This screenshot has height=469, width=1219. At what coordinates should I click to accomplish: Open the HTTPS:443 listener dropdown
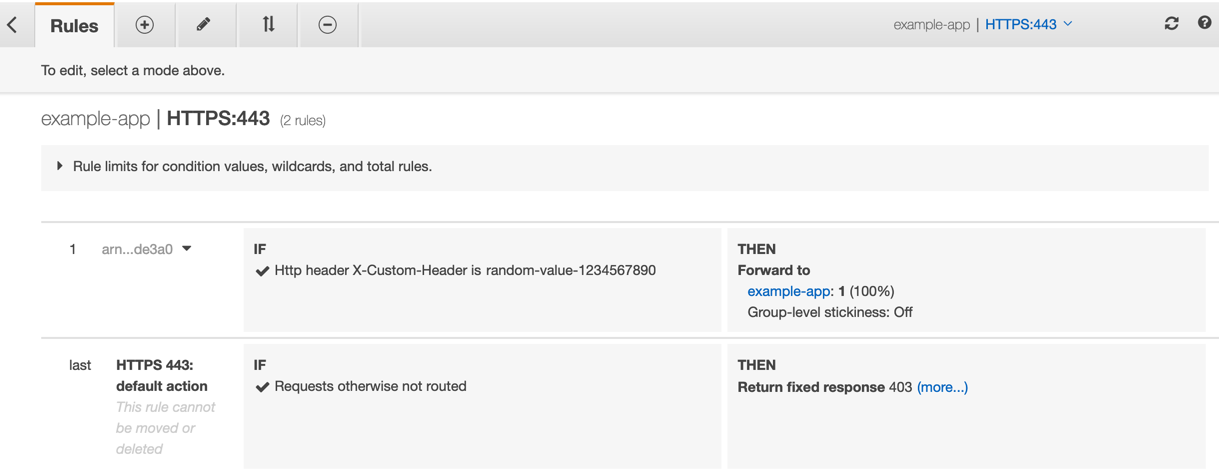1029,24
